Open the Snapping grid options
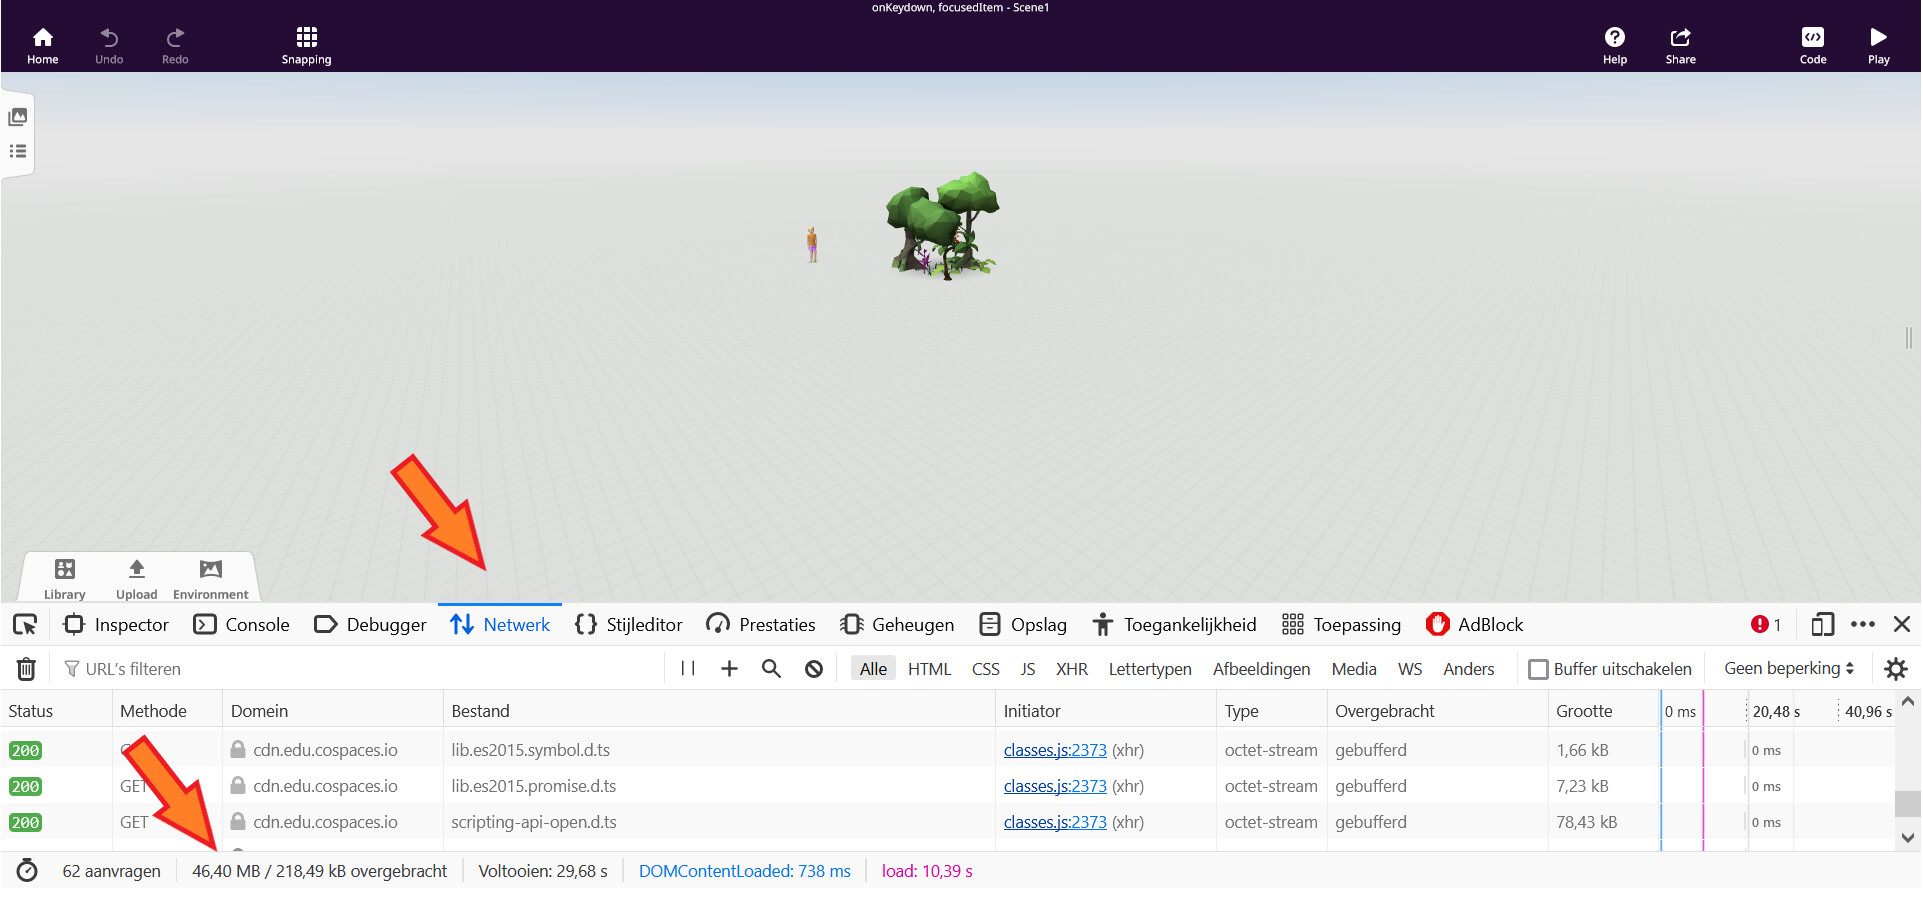The image size is (1923, 904). (306, 45)
